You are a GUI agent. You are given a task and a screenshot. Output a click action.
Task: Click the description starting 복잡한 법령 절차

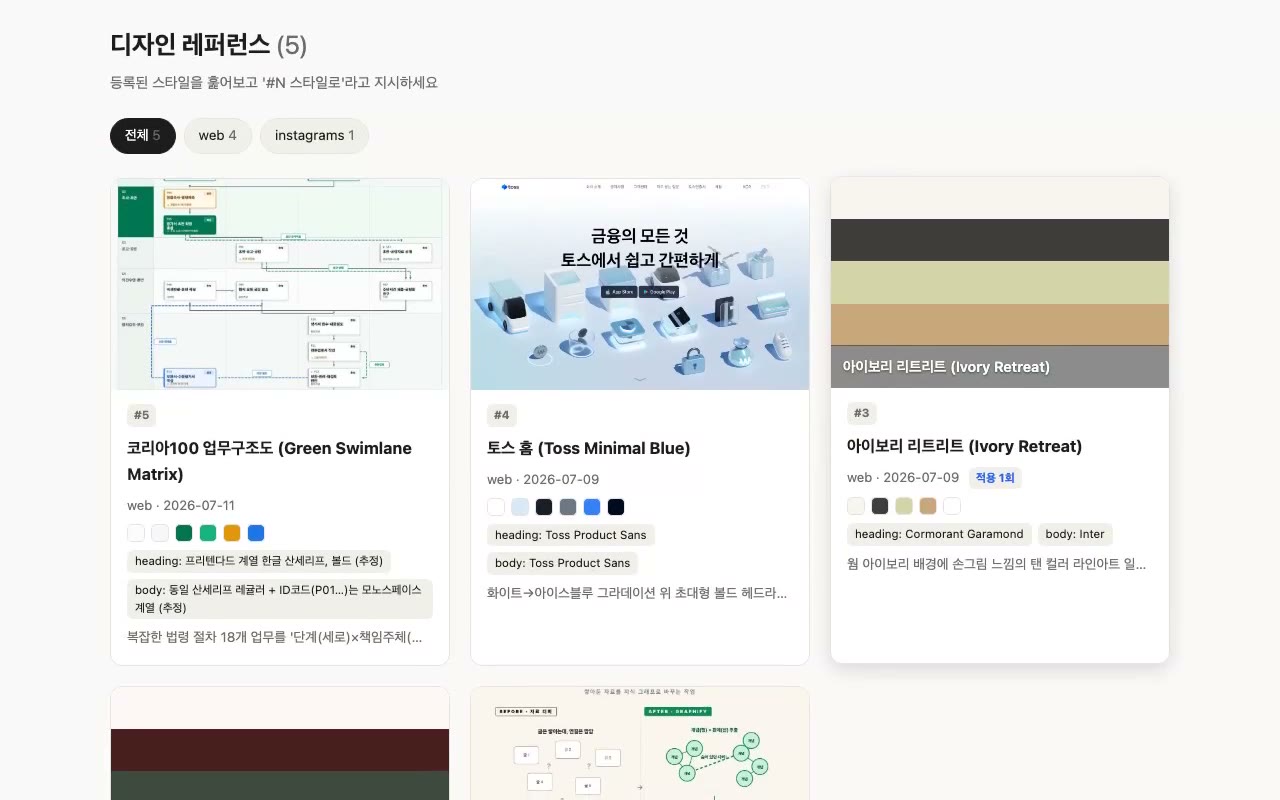275,636
